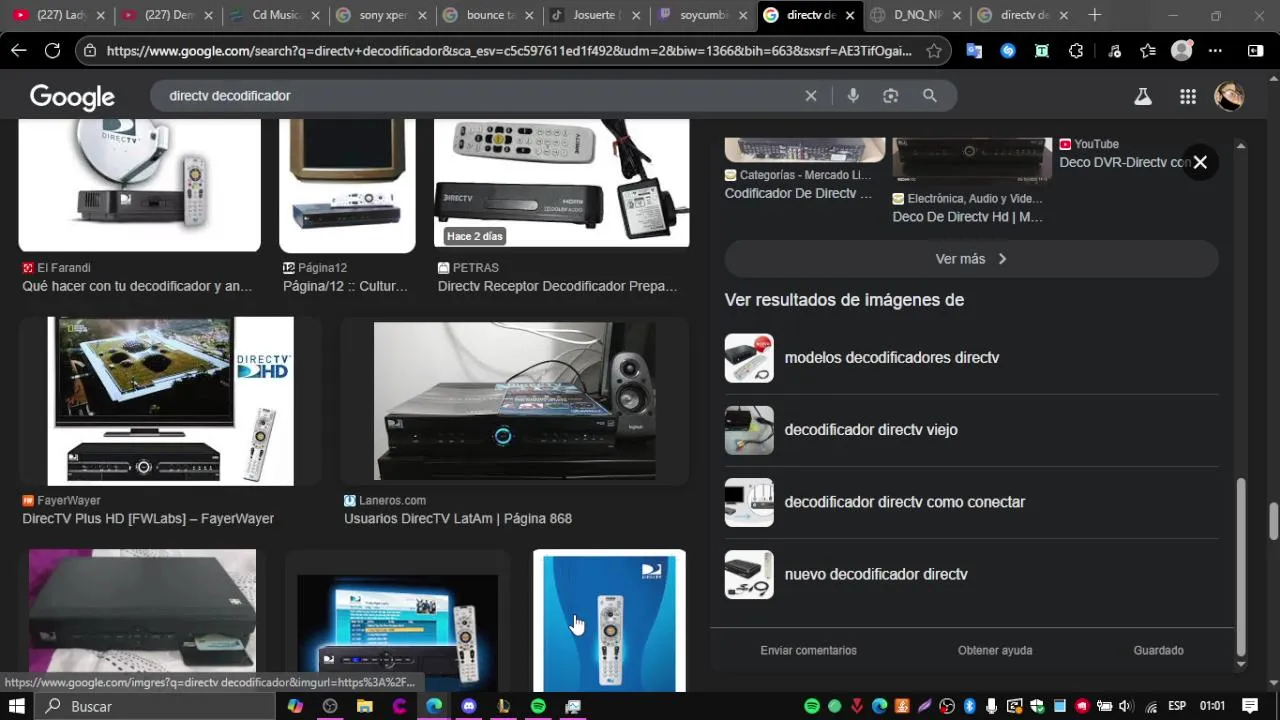Submit the search with the magnifier icon
1280x720 pixels.
(x=930, y=96)
